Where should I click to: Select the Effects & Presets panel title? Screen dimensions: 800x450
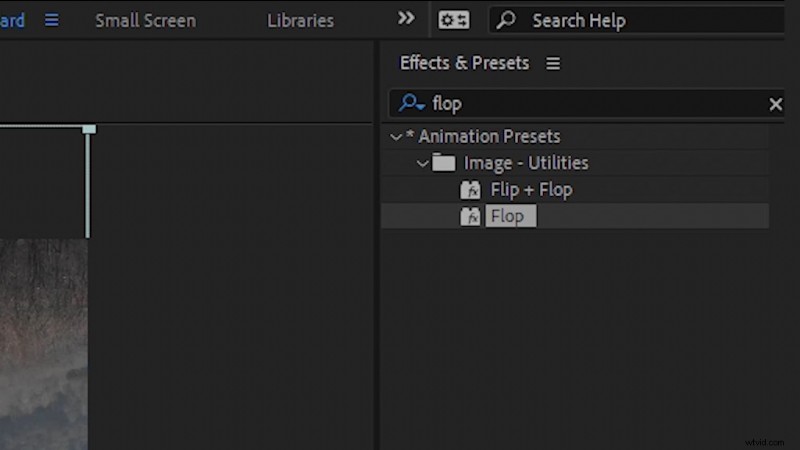(464, 63)
